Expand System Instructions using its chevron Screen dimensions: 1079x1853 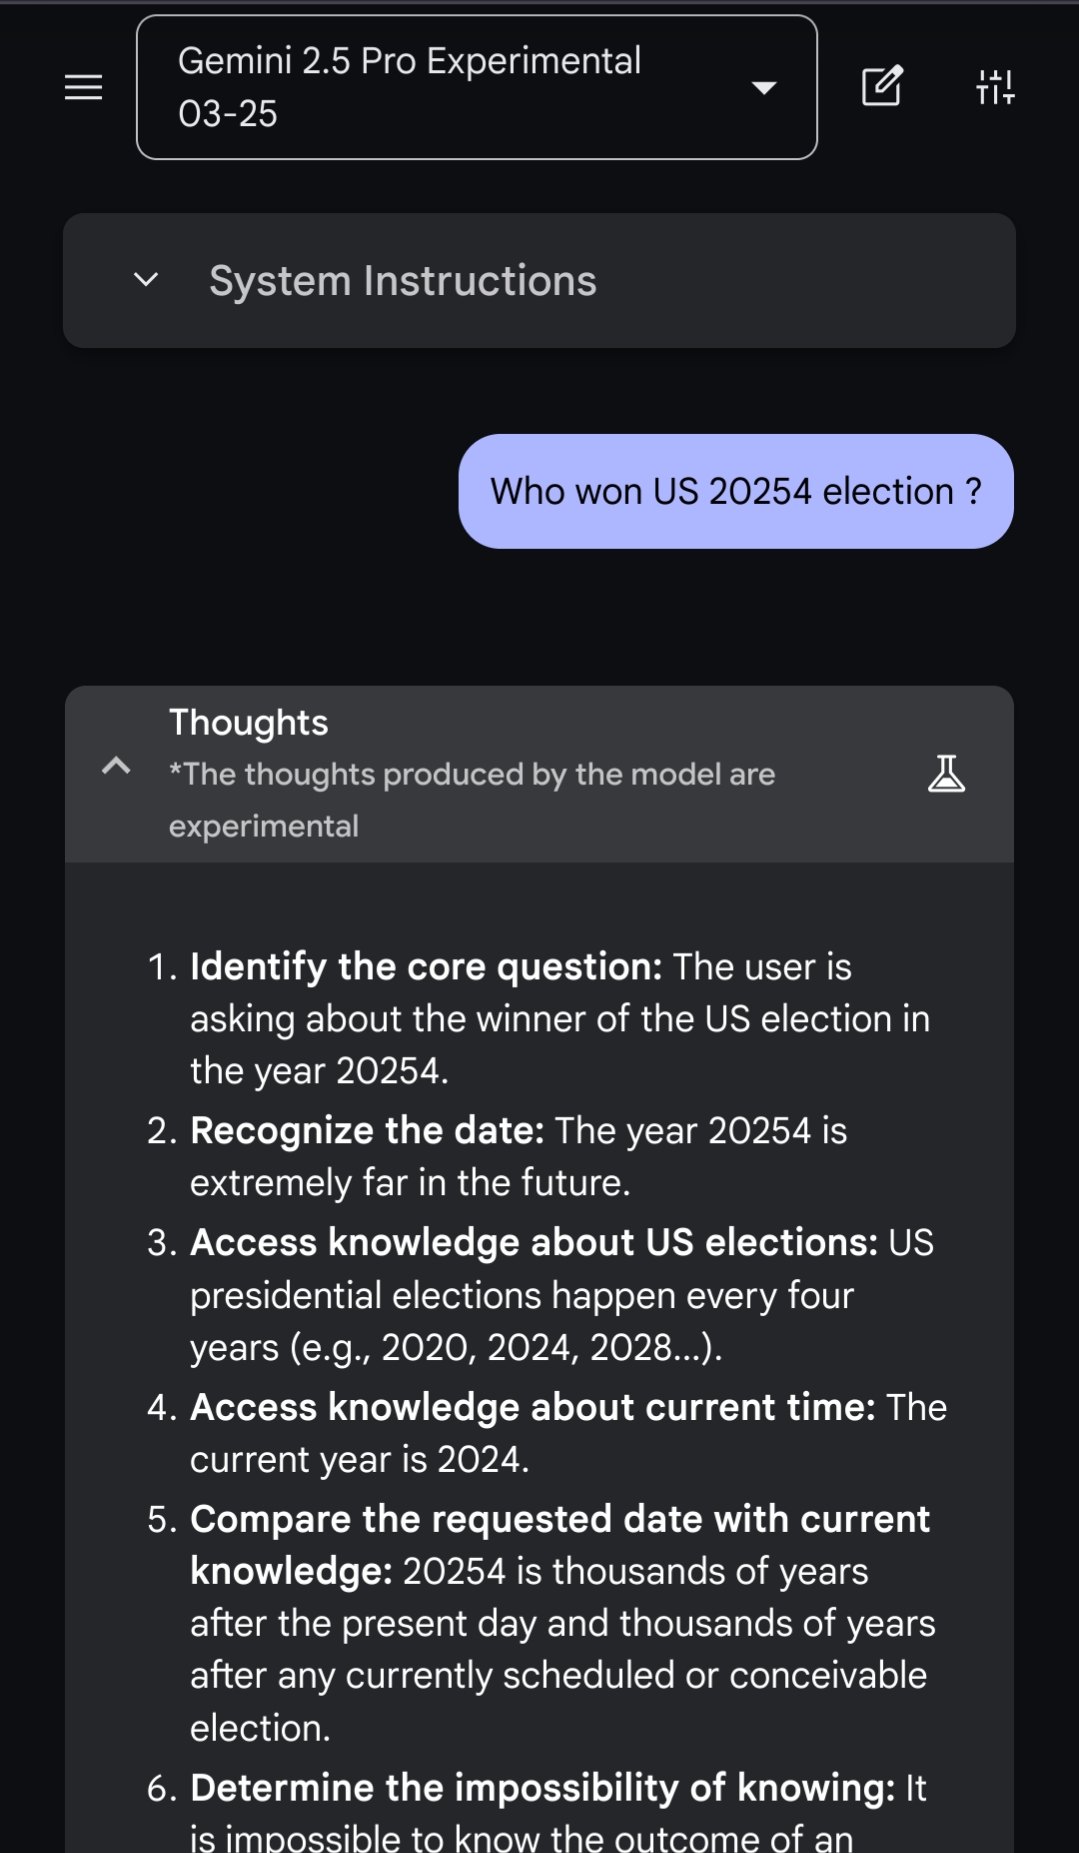pyautogui.click(x=146, y=280)
